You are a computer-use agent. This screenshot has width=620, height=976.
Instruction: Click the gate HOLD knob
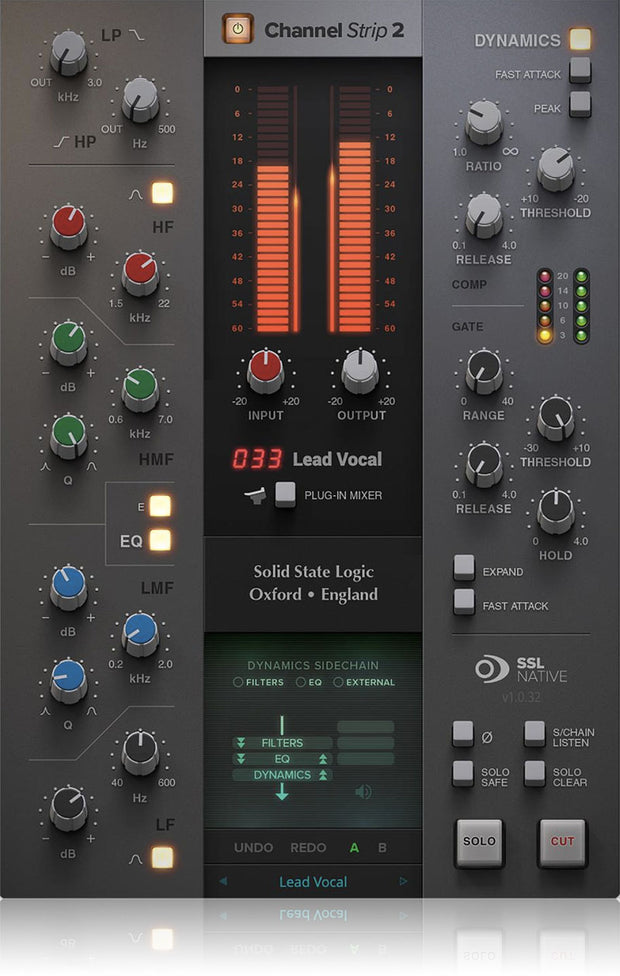[x=556, y=510]
